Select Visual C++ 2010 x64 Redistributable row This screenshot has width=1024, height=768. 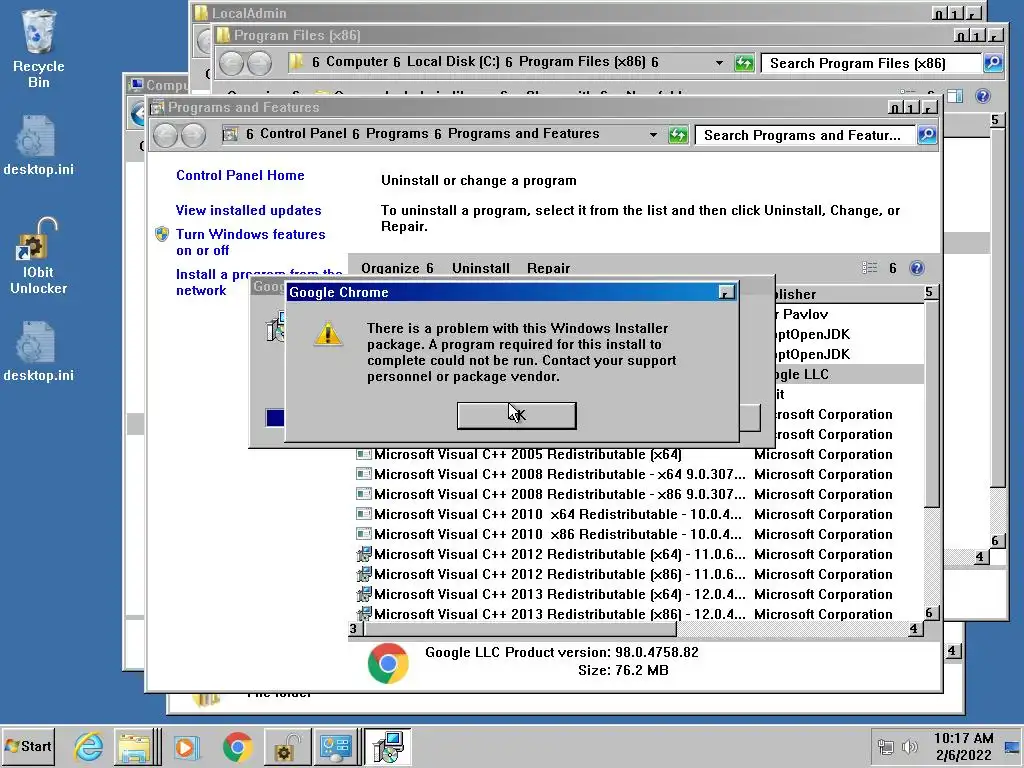[x=640, y=515]
